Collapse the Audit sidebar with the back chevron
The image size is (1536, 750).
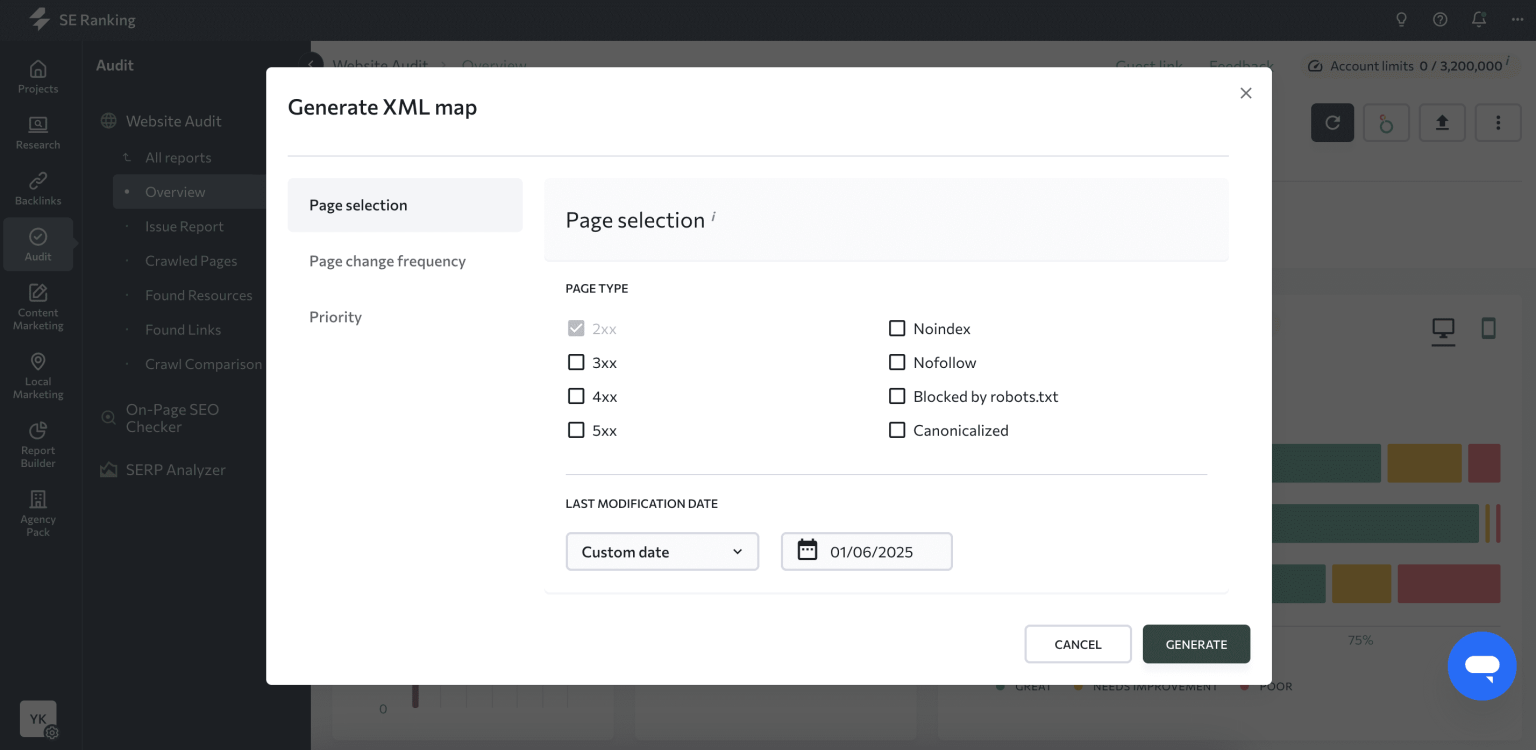point(311,64)
